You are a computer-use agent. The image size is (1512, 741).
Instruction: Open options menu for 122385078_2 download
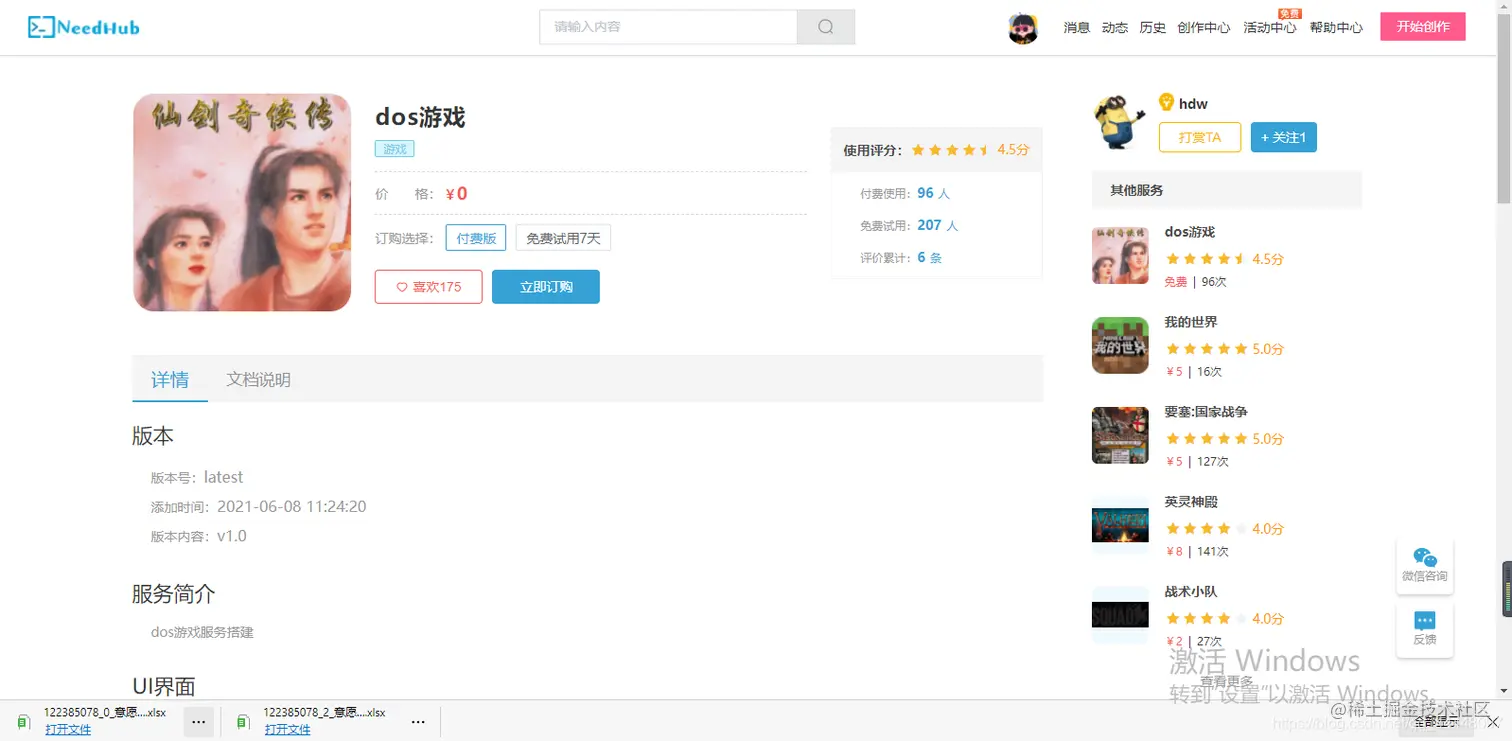click(x=419, y=721)
